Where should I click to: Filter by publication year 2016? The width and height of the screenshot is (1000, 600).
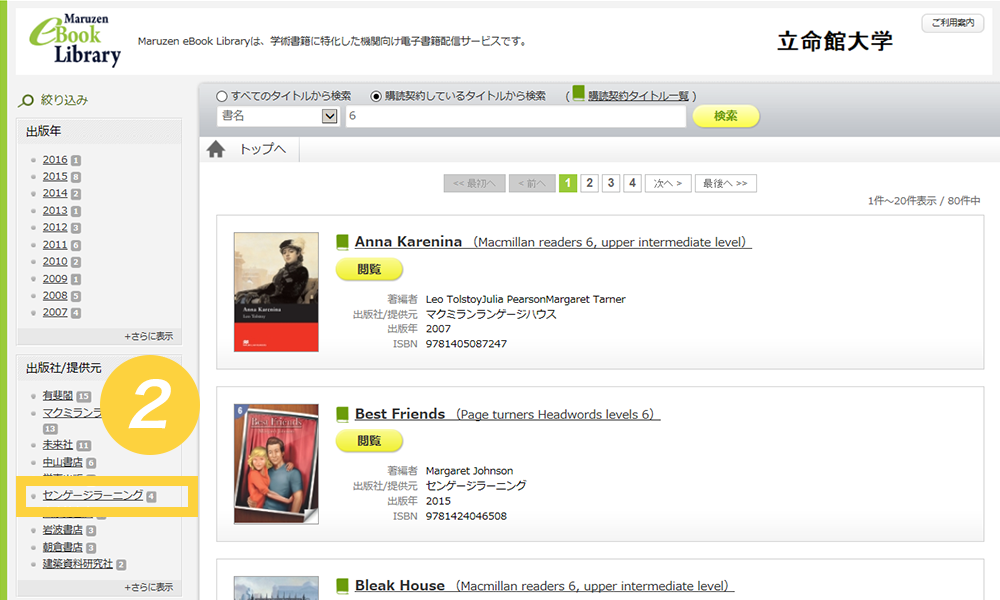[x=55, y=160]
